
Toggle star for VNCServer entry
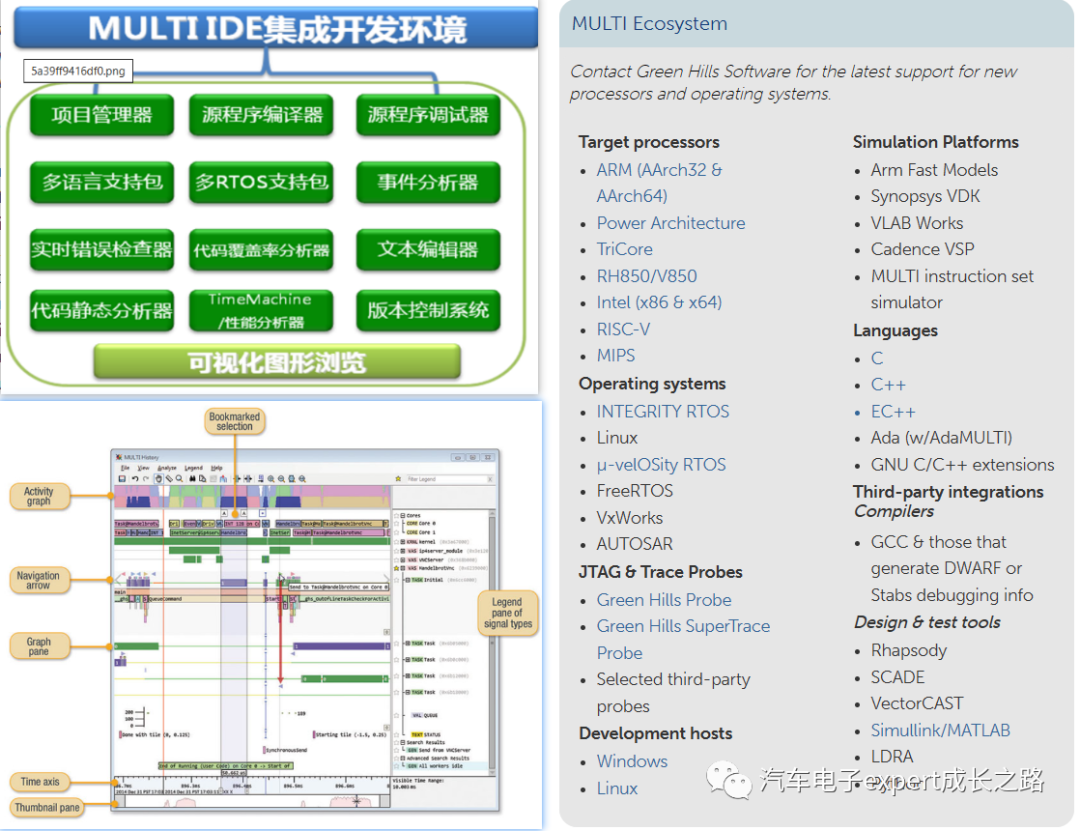coord(397,560)
